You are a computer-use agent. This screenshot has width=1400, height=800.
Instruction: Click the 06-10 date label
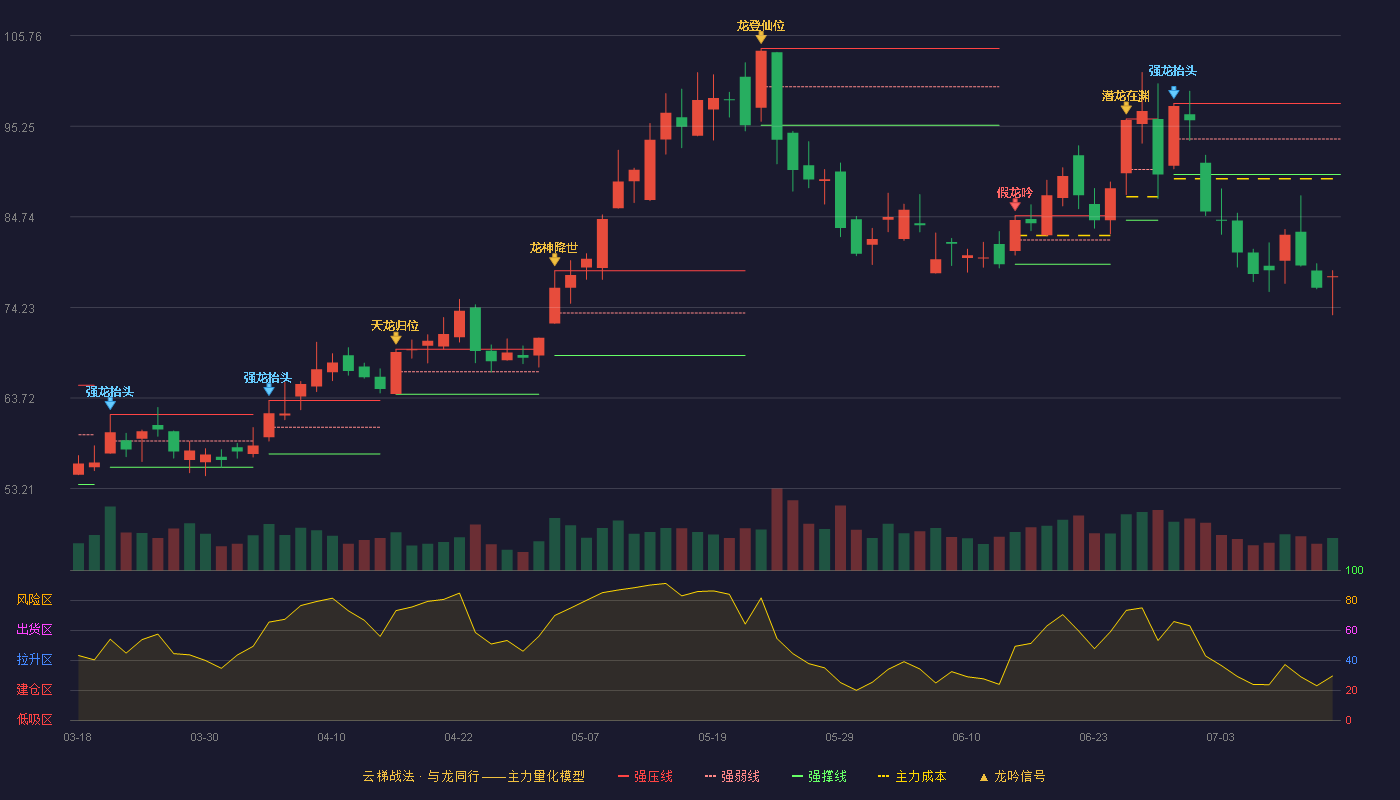pyautogui.click(x=966, y=737)
